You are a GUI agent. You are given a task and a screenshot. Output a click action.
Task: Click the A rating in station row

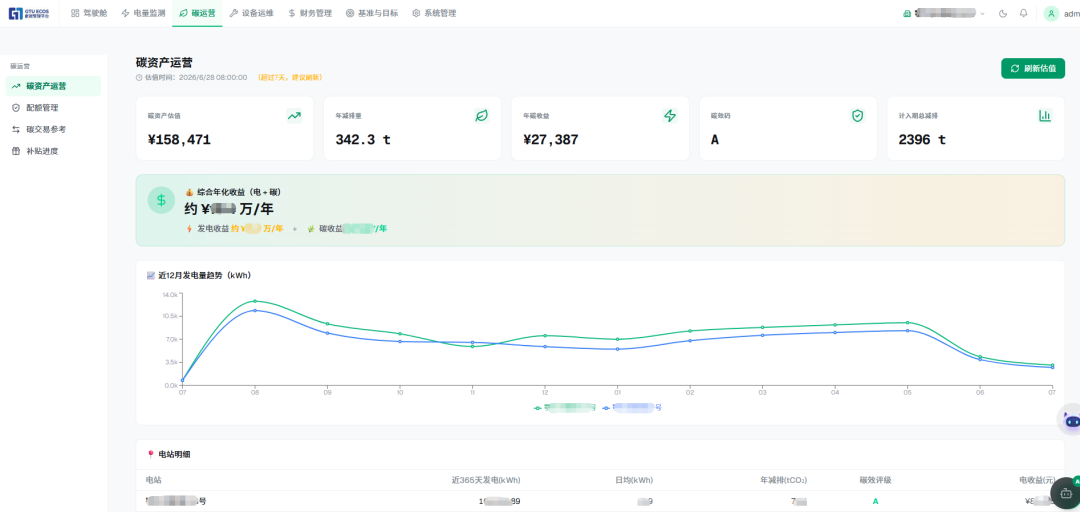tap(875, 501)
